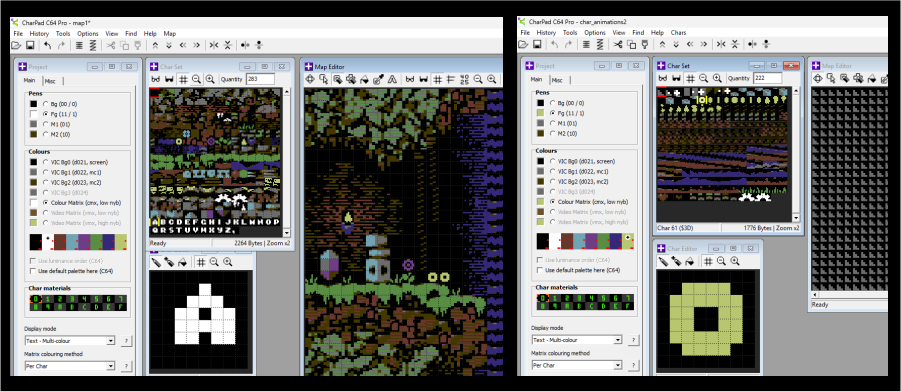Zoom in on the map1 Char Set
This screenshot has height=392, width=901.
click(210, 79)
